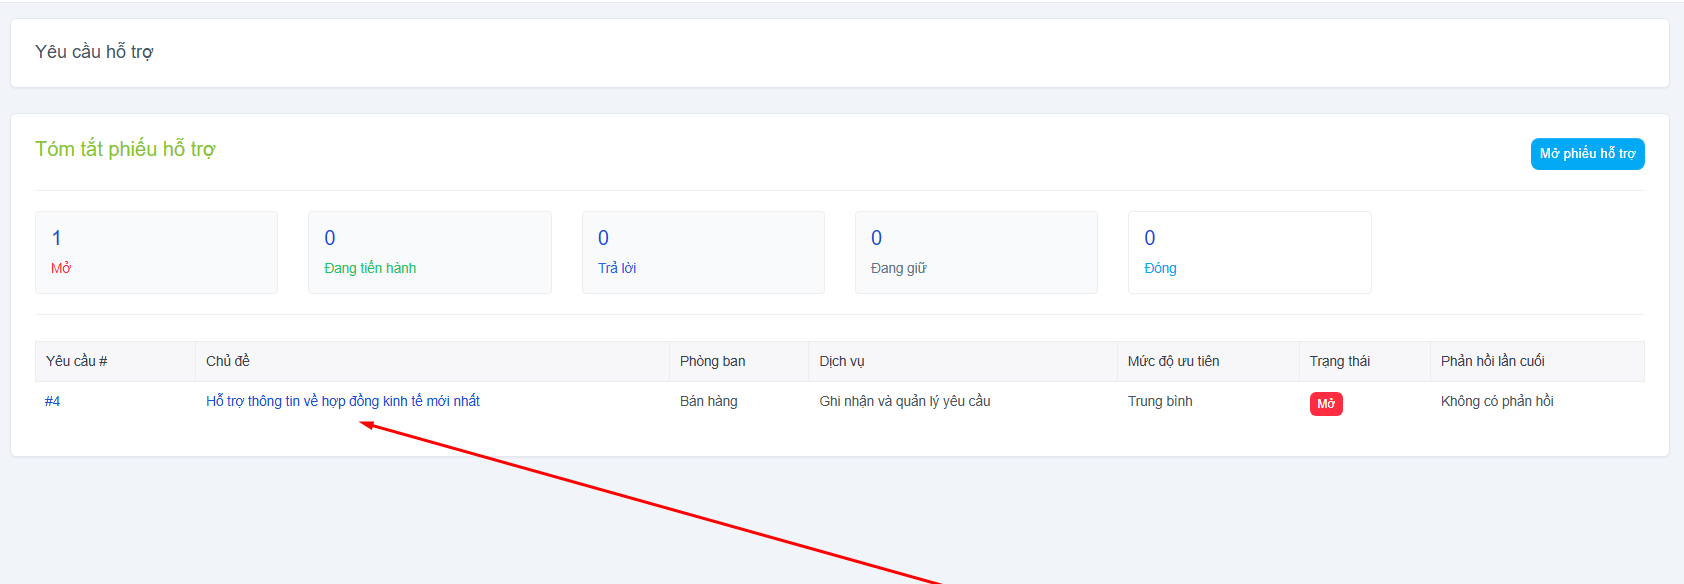Click the "Mở phiếu hỗ trợ" button
The height and width of the screenshot is (584, 1684).
pyautogui.click(x=1587, y=154)
